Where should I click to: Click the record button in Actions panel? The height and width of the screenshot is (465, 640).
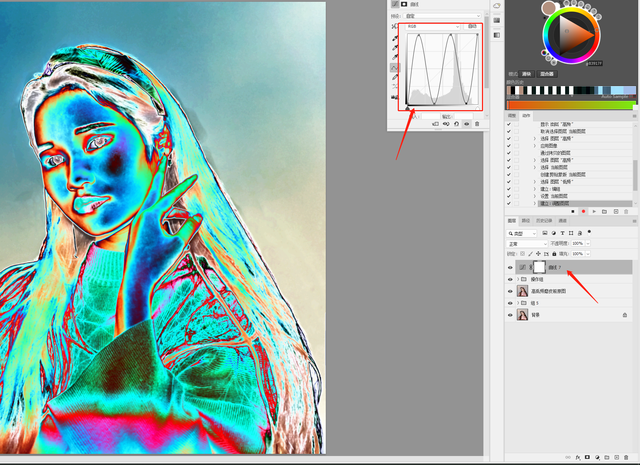coord(584,212)
